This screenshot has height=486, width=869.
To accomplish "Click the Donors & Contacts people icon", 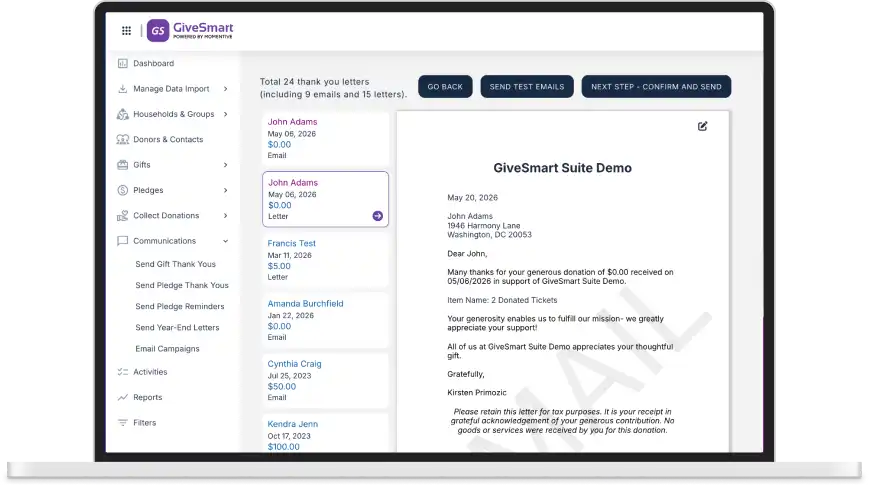I will tap(122, 140).
